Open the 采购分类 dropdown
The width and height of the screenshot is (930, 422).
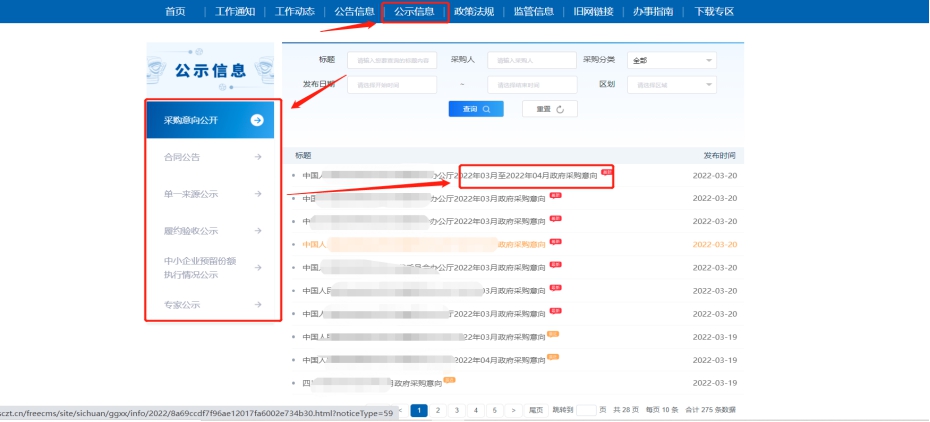coord(671,60)
